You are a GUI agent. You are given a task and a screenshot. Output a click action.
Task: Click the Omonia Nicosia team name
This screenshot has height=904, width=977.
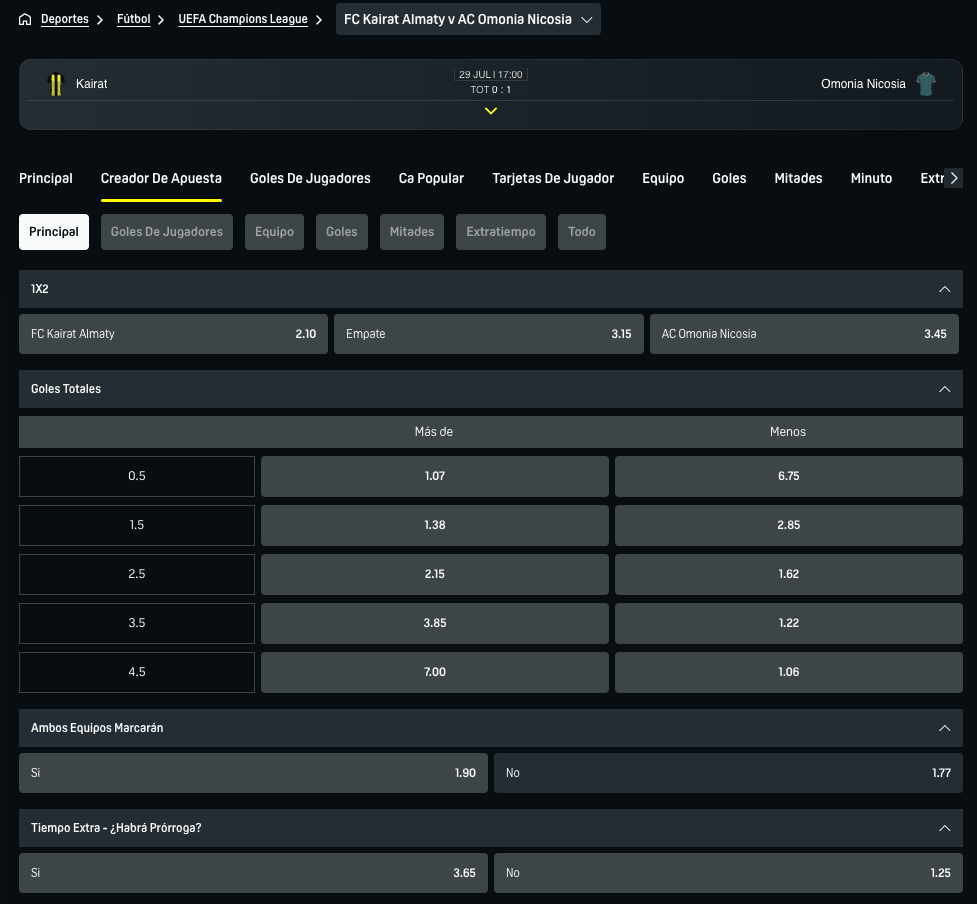pos(863,84)
